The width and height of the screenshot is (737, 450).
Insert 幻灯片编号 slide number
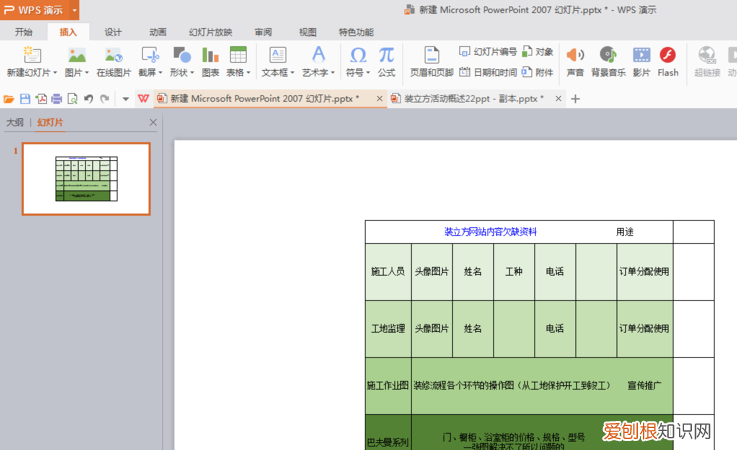coord(488,51)
